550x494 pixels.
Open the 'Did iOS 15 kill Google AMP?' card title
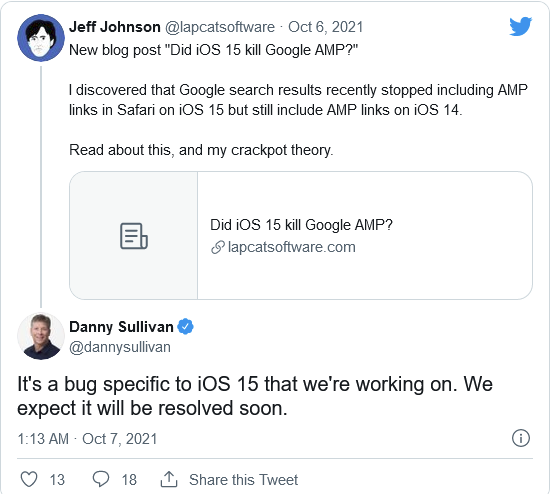301,225
